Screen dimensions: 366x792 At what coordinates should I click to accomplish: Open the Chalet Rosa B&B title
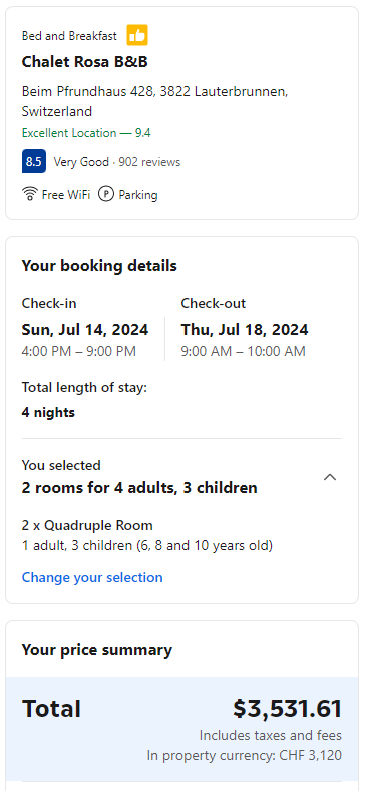coord(84,62)
